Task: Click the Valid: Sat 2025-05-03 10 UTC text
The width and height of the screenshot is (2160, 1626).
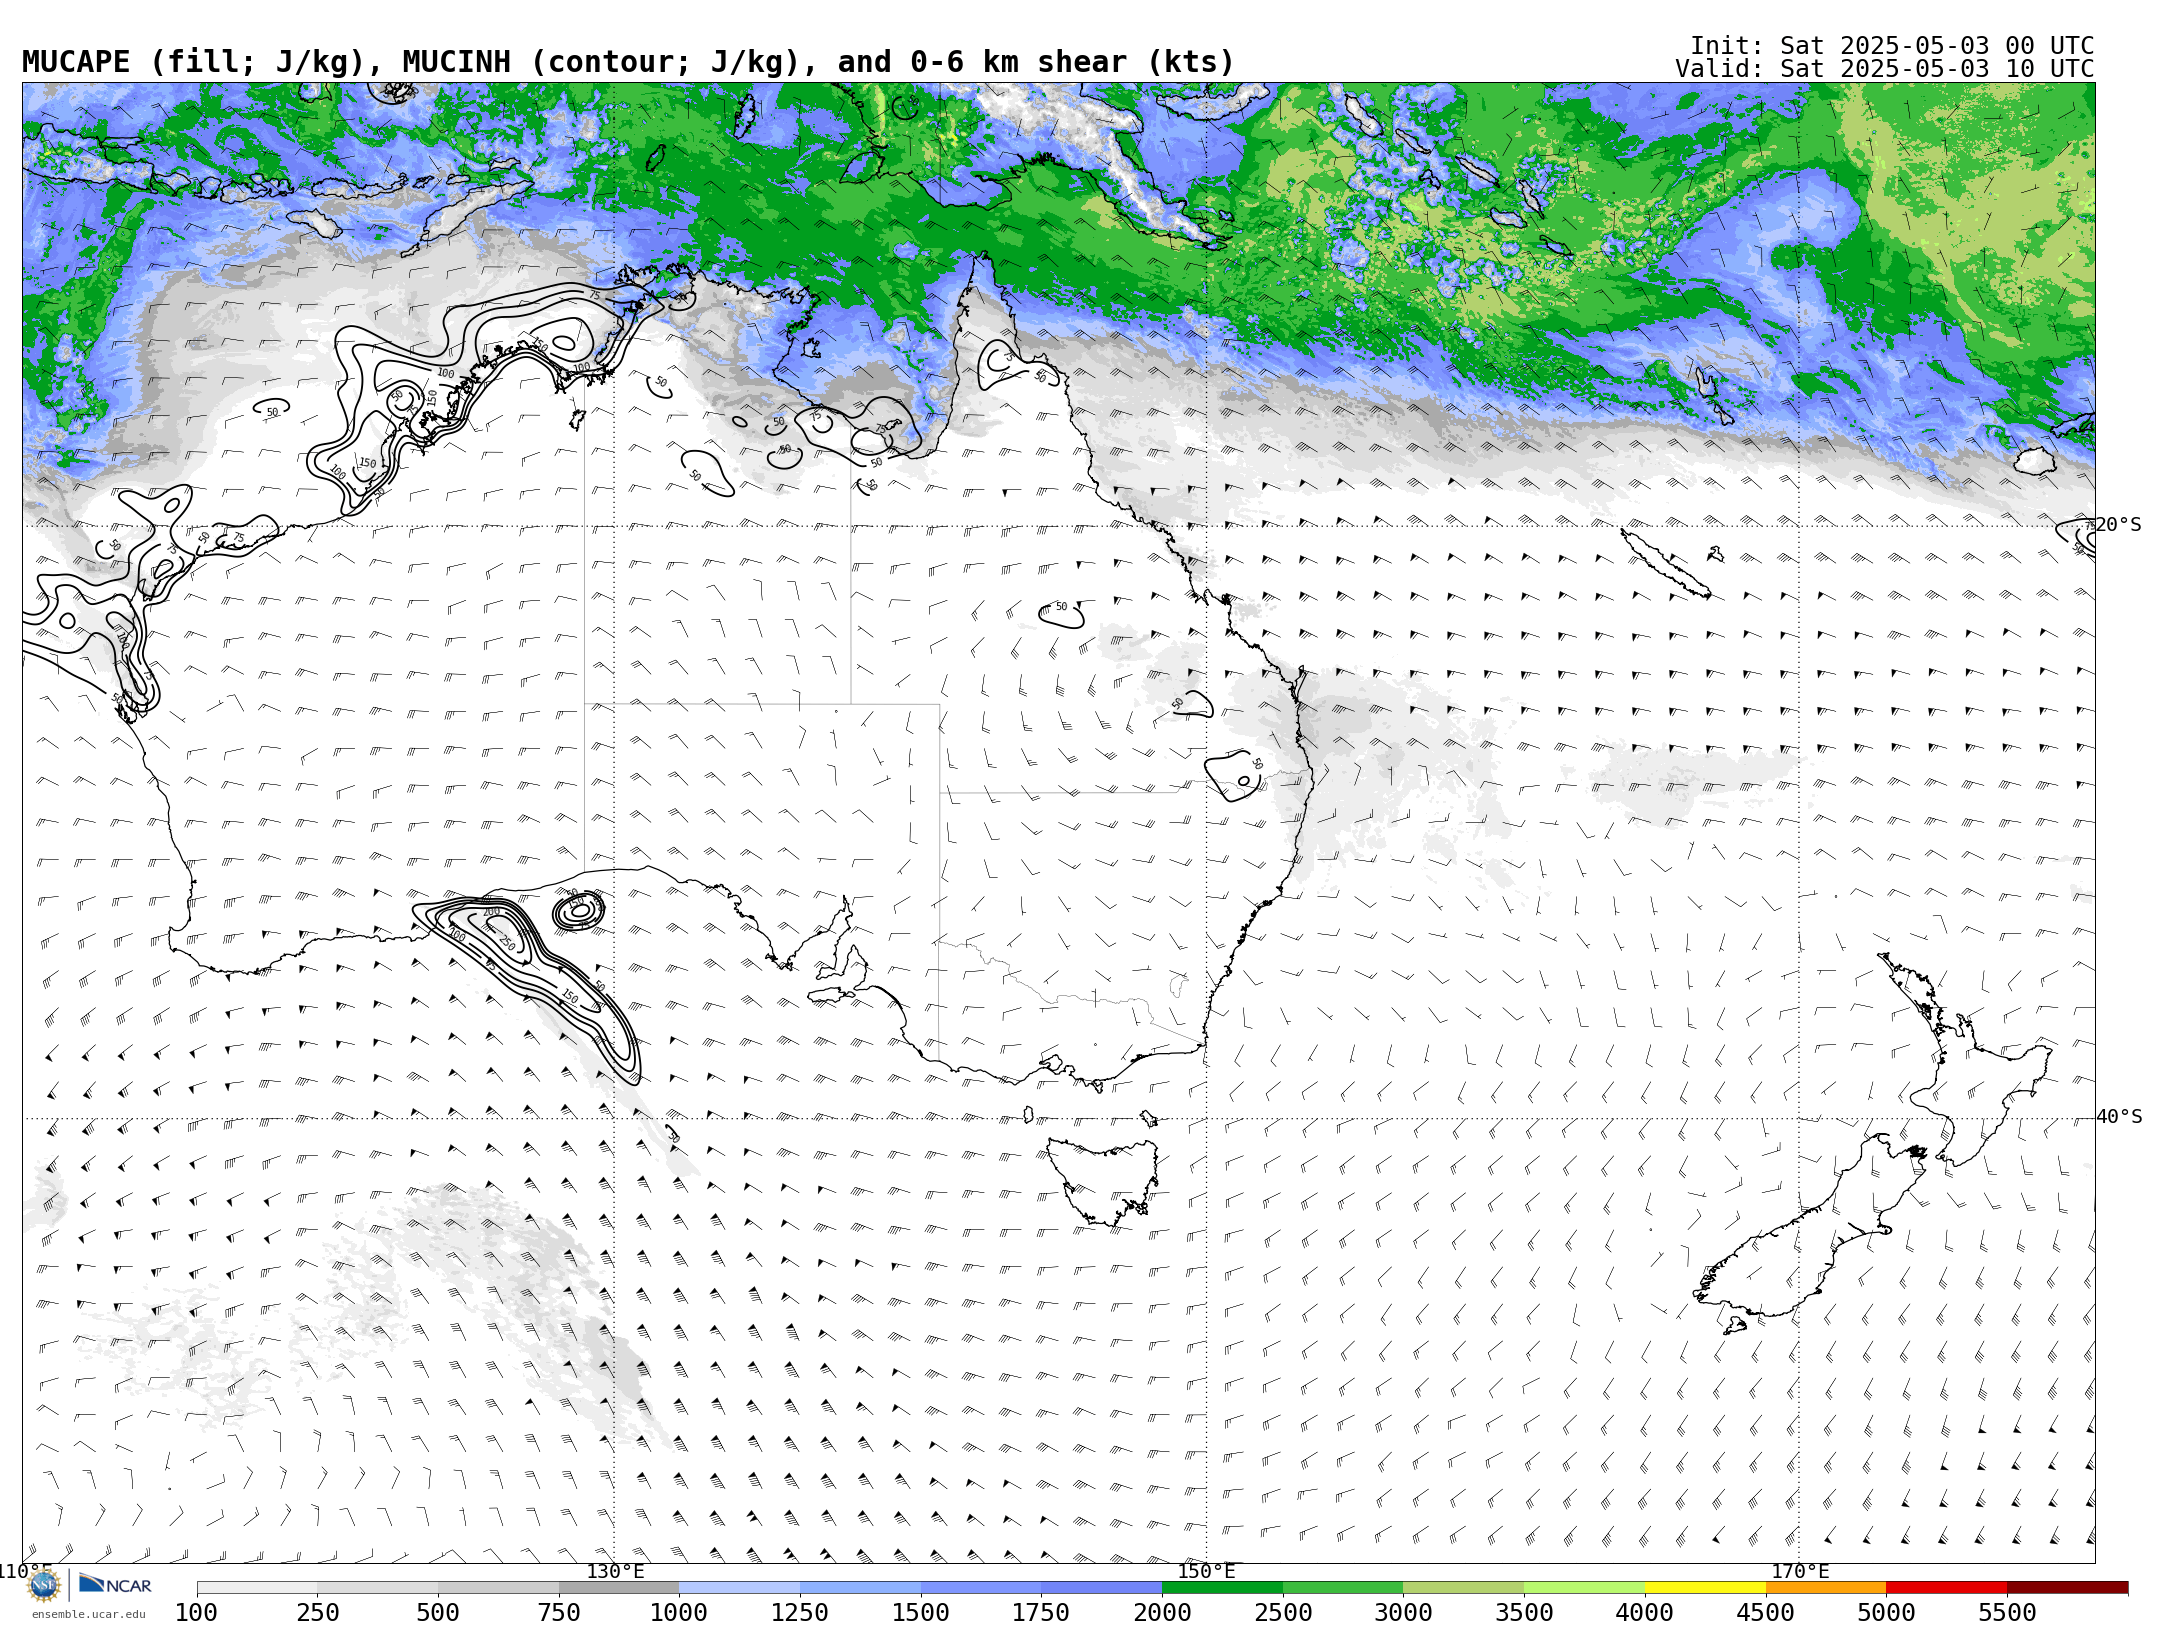Action: [x=1885, y=69]
